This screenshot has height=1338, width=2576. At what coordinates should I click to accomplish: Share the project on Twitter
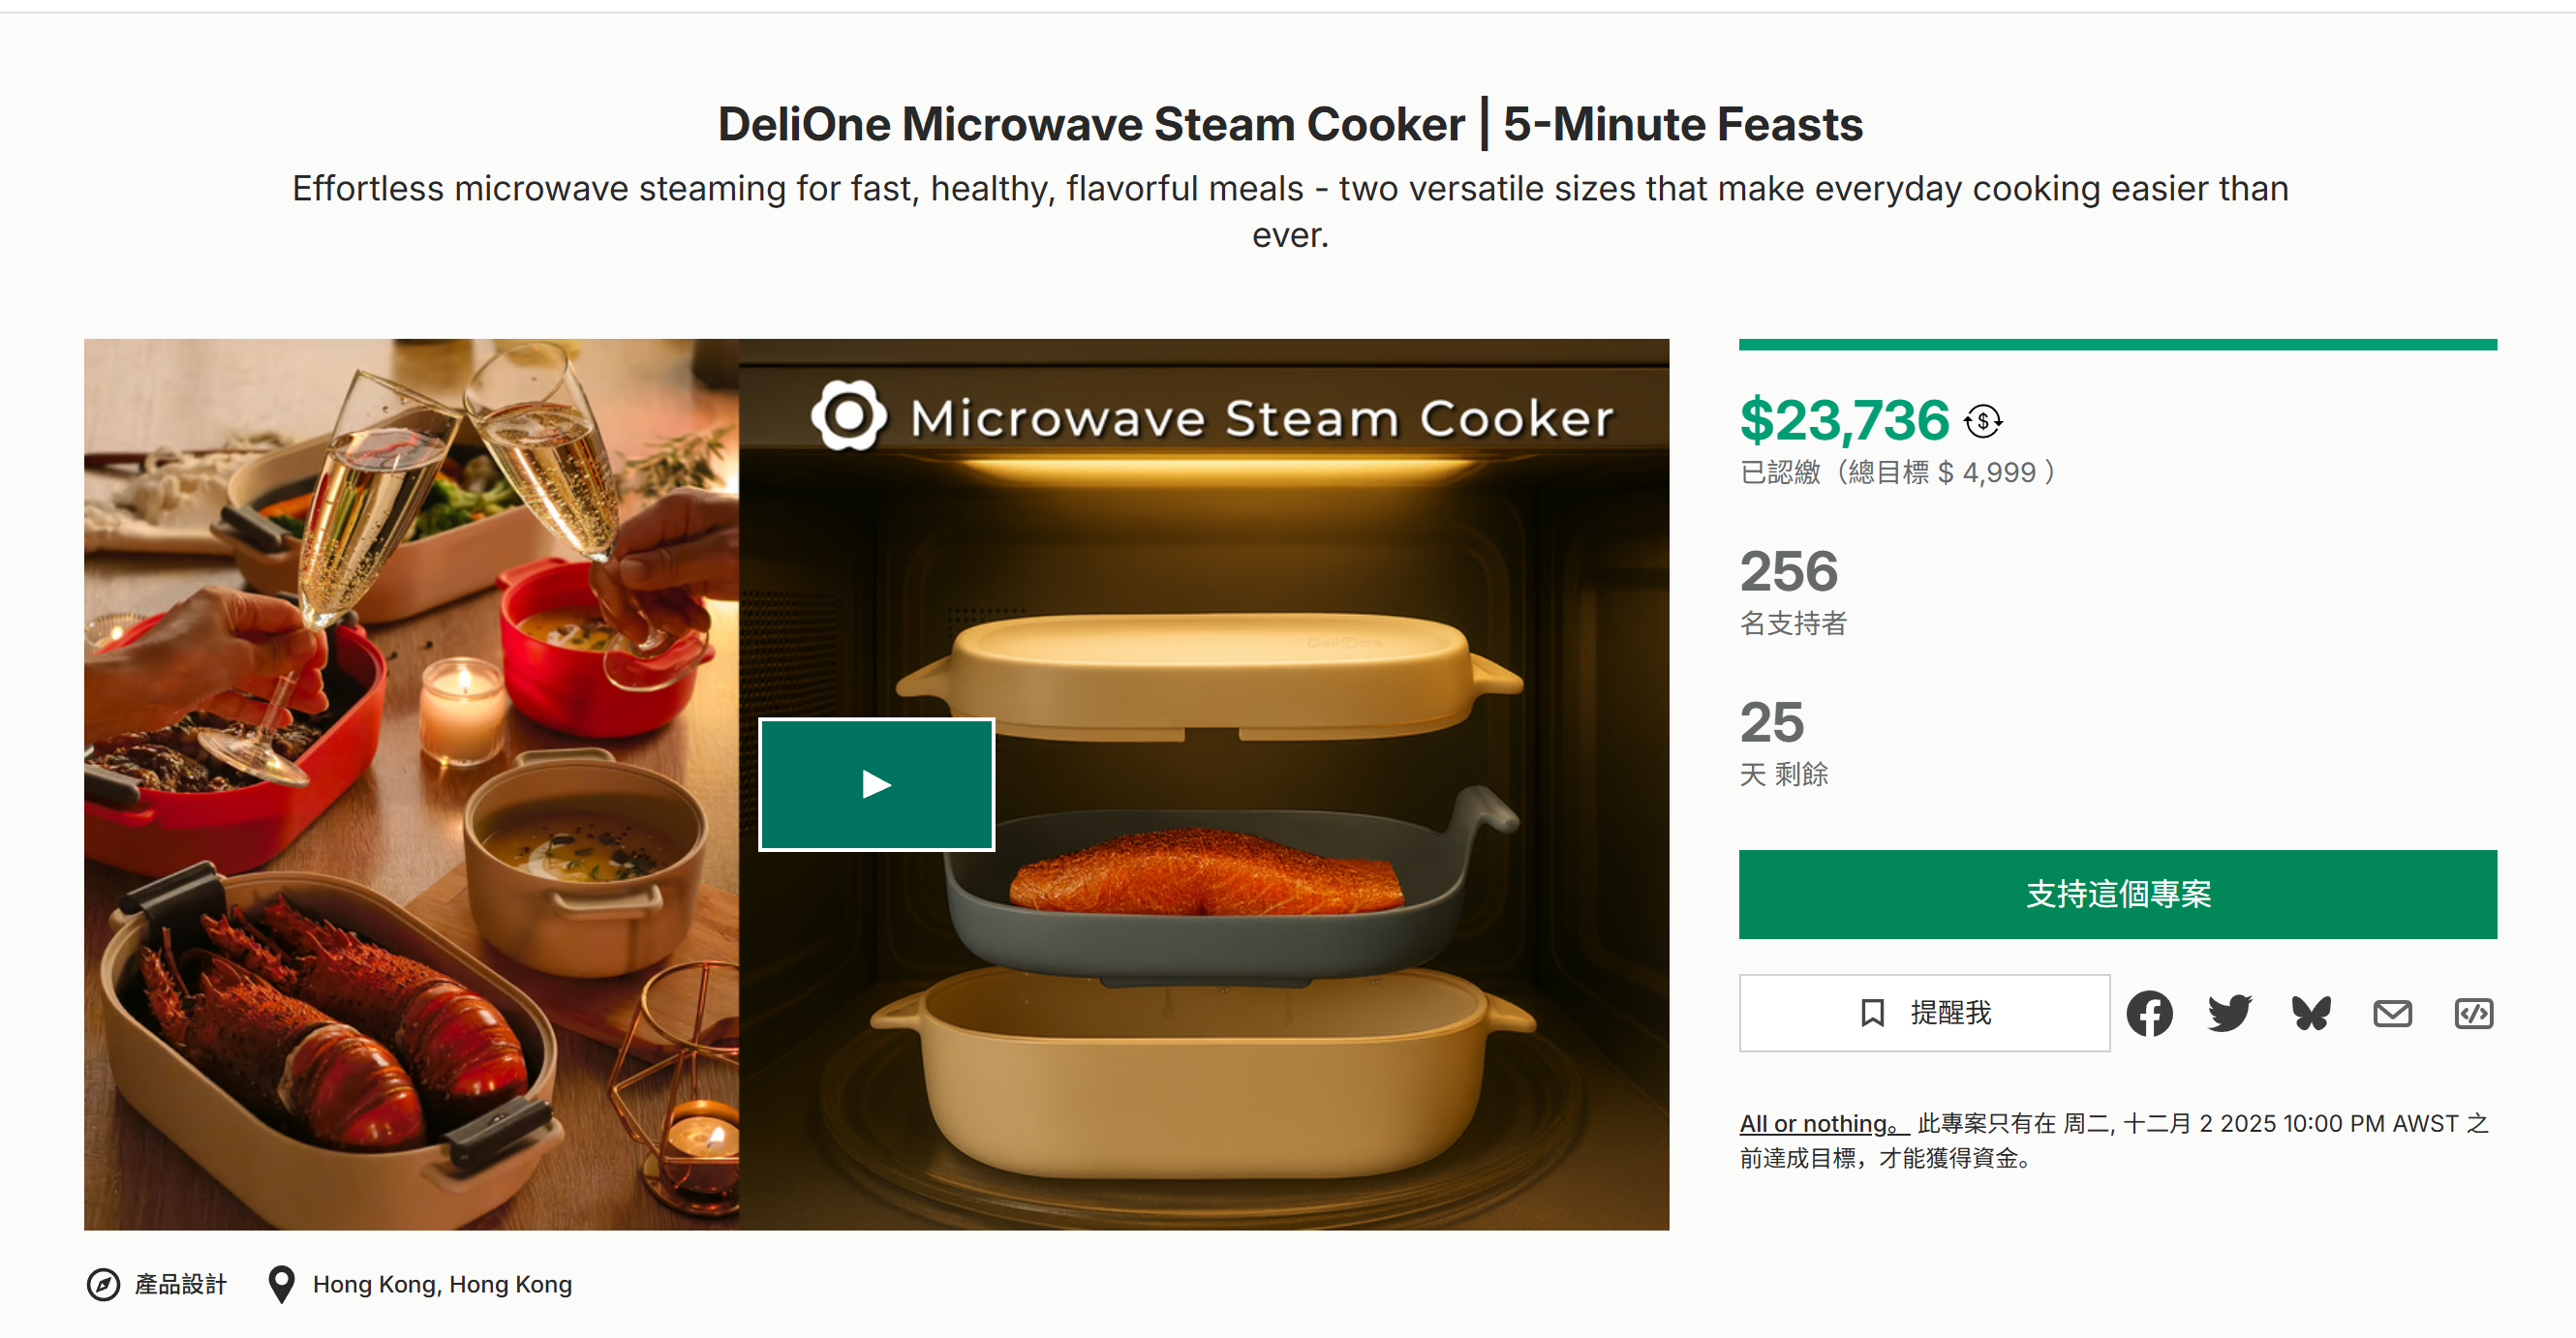[x=2229, y=1013]
